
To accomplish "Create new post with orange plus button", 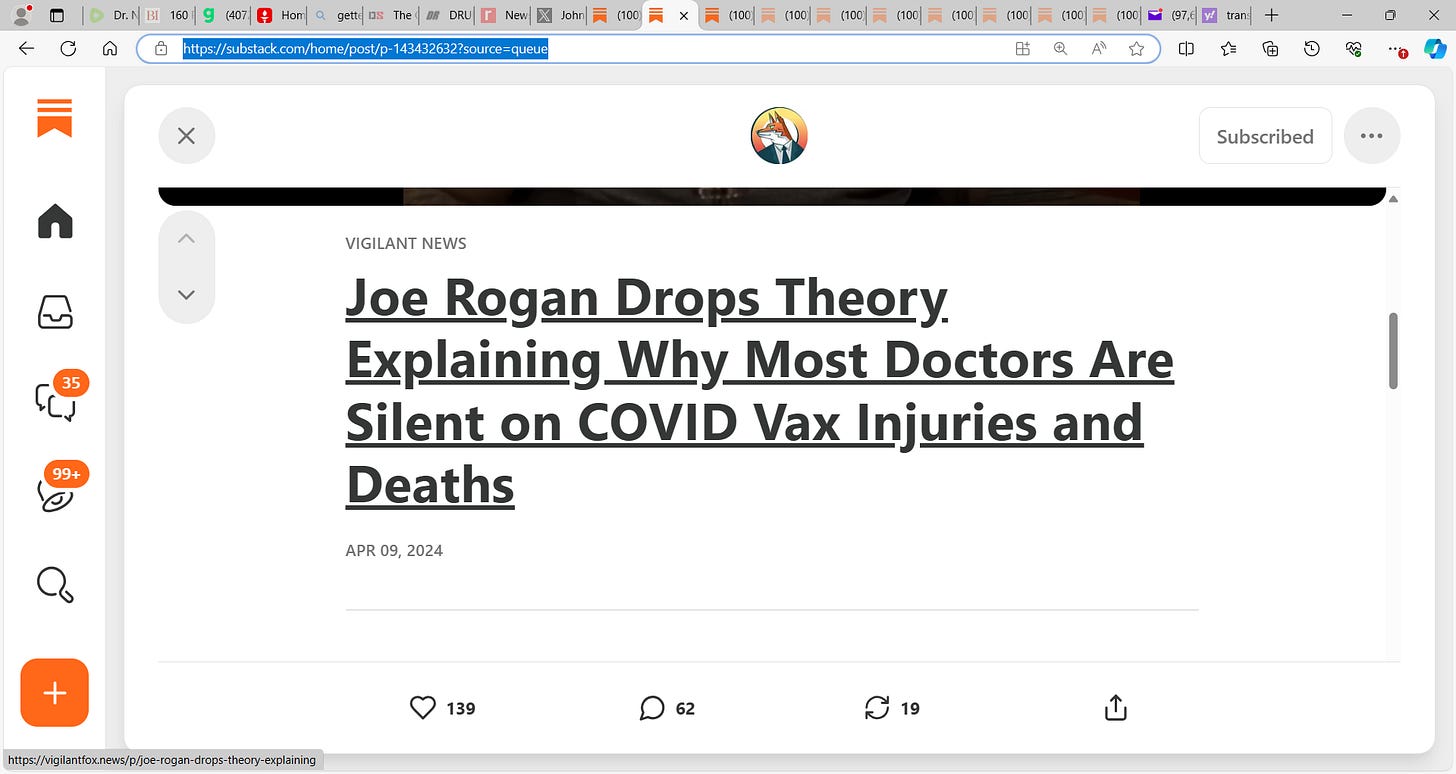I will pos(55,693).
